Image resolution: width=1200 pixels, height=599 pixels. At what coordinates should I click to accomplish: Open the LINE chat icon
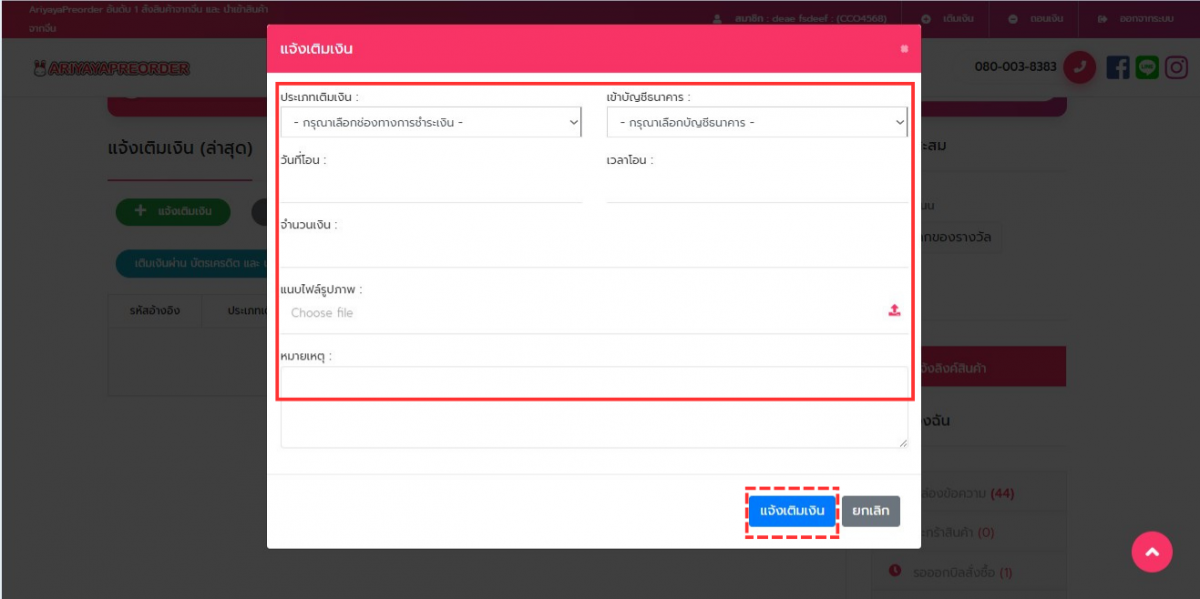tap(1147, 67)
